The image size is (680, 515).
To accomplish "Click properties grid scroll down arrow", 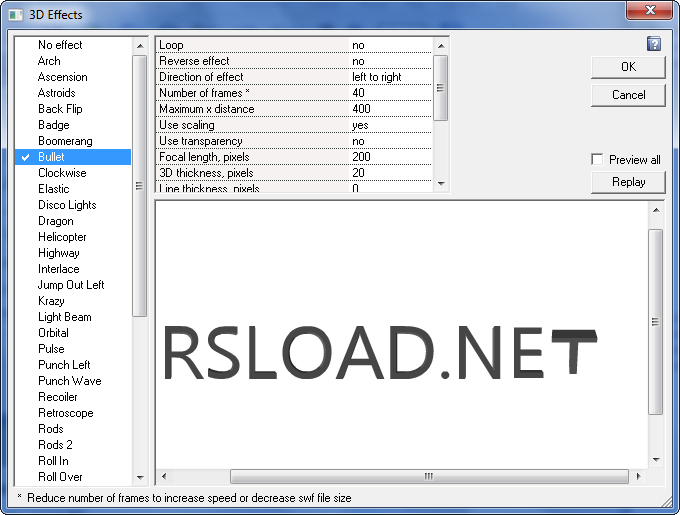I will tap(441, 184).
